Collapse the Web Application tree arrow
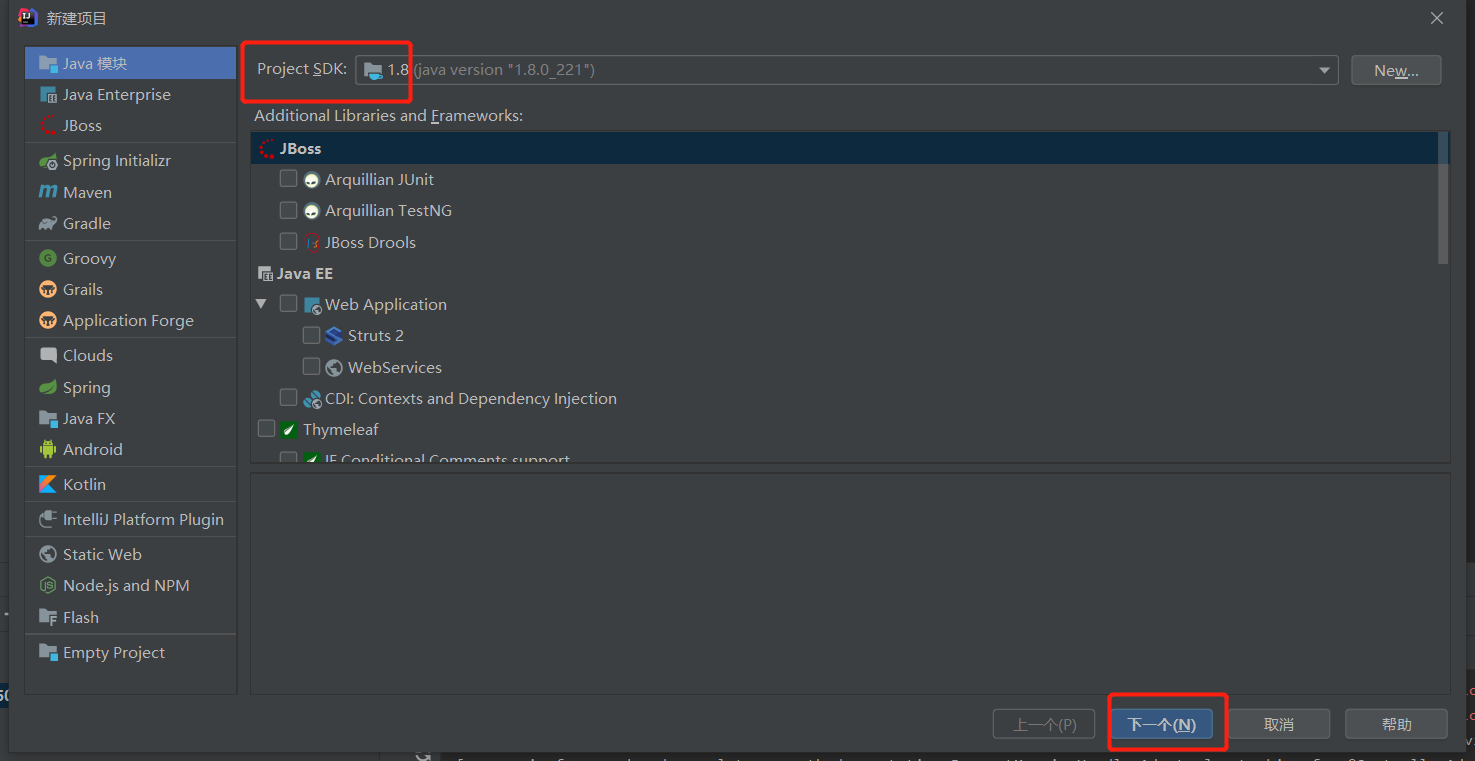 [262, 304]
